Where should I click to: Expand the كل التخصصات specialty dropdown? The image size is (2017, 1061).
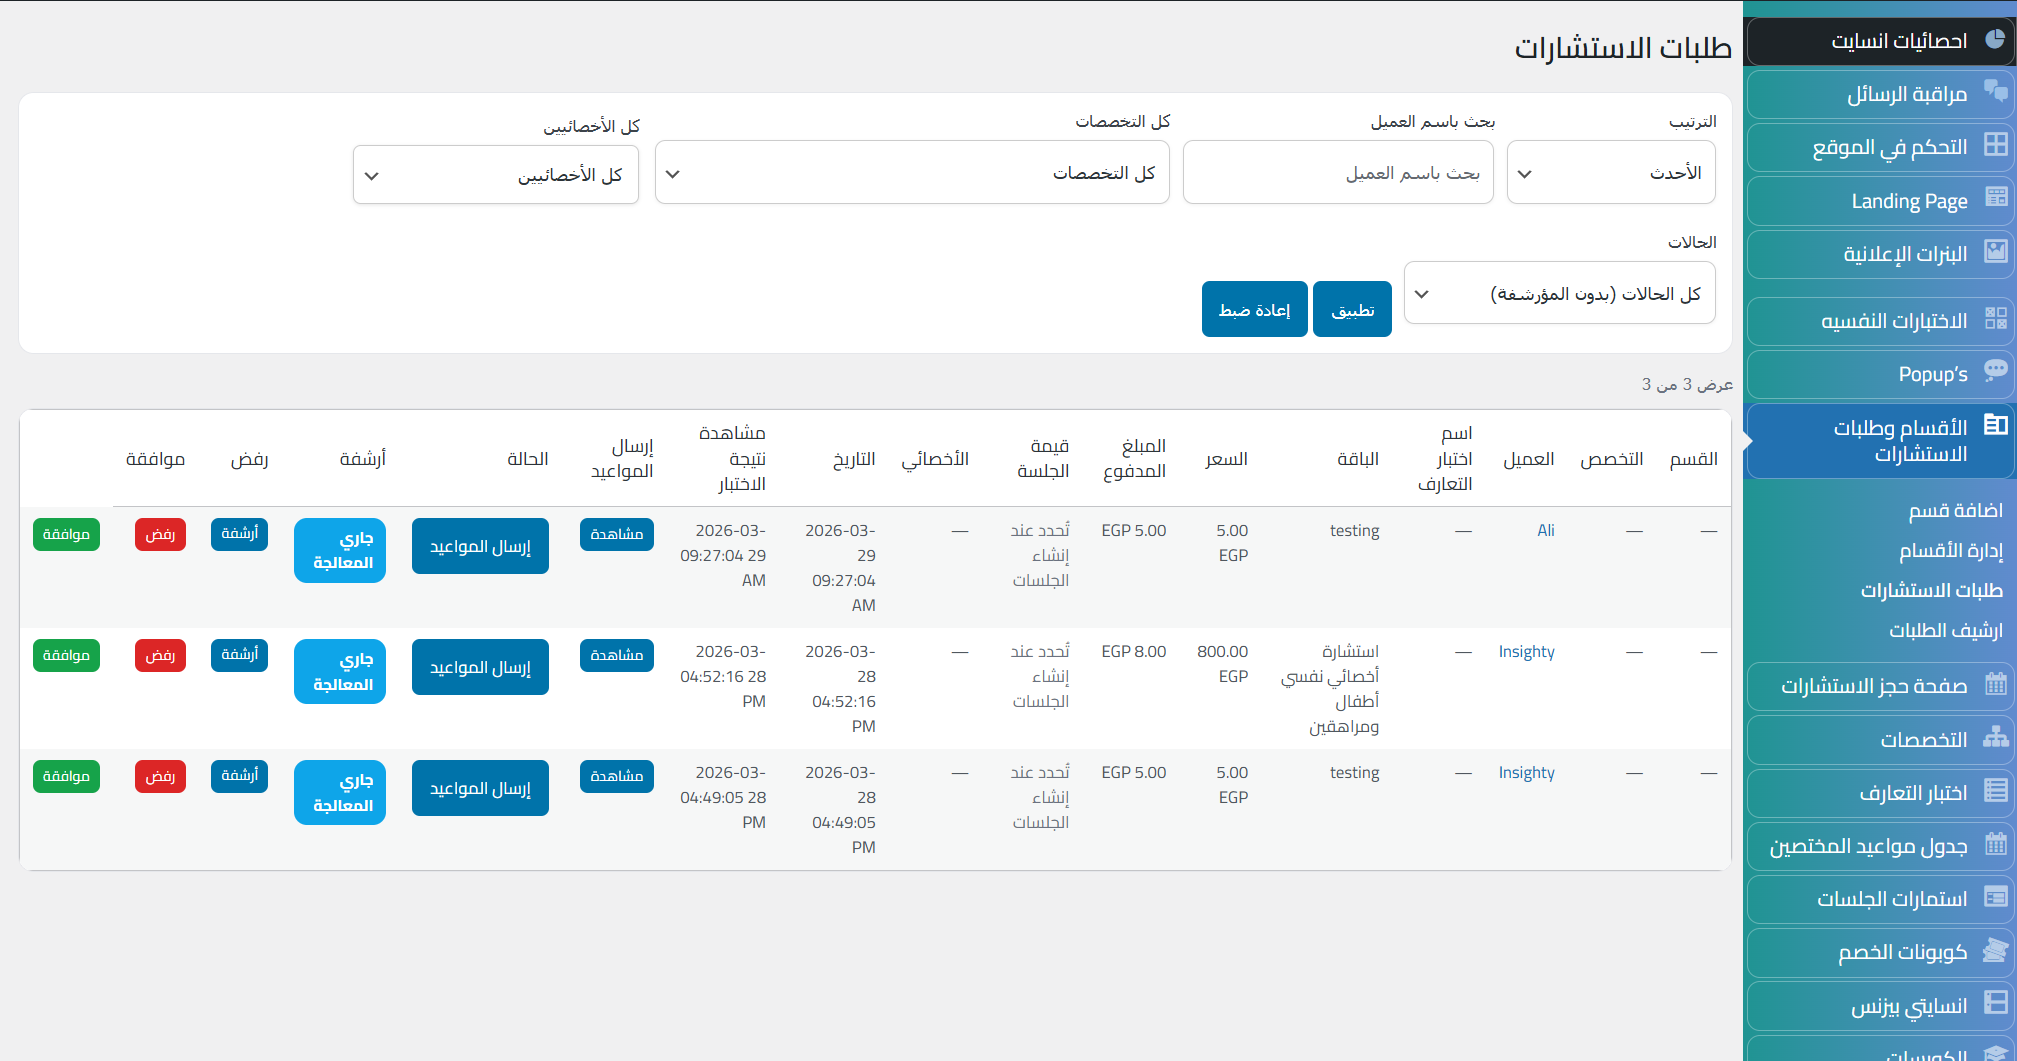(911, 173)
